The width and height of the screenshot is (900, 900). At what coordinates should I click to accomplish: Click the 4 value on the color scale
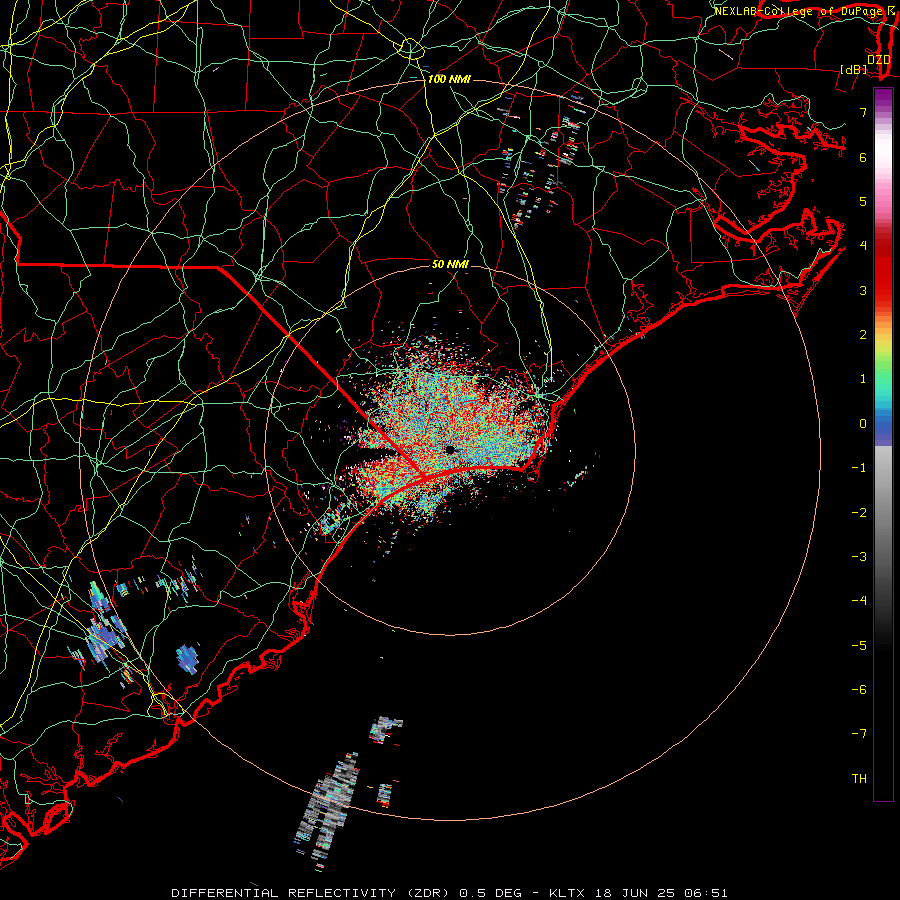[x=863, y=246]
